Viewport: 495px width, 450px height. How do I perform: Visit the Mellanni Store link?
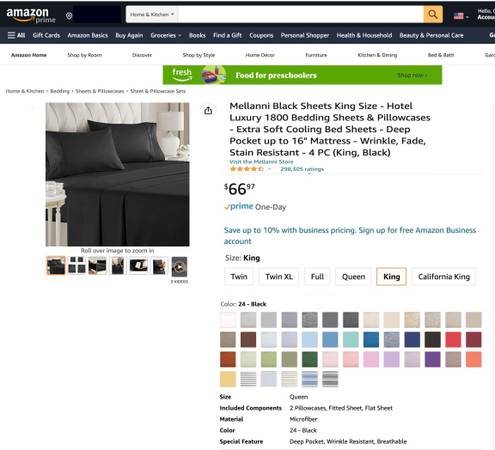(261, 162)
